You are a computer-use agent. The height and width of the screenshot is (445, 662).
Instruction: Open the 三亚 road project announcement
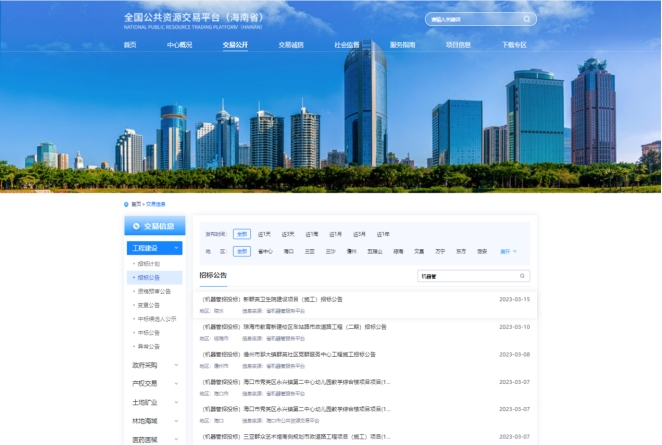click(x=297, y=437)
